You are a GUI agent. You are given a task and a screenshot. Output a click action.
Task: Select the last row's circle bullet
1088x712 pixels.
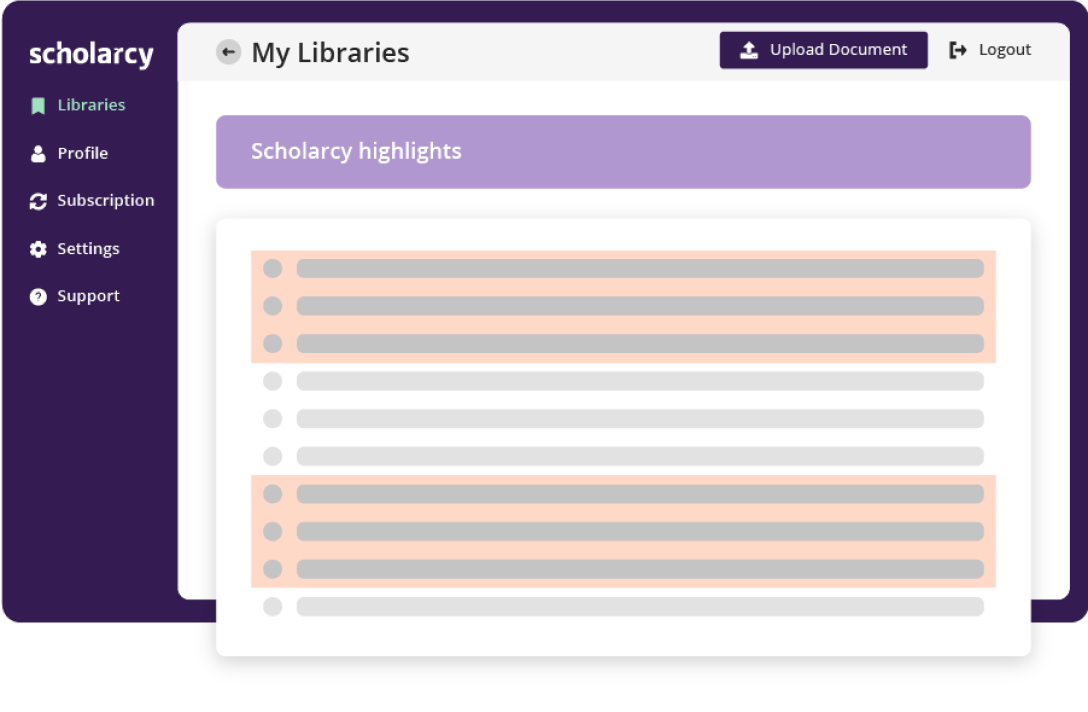(272, 606)
